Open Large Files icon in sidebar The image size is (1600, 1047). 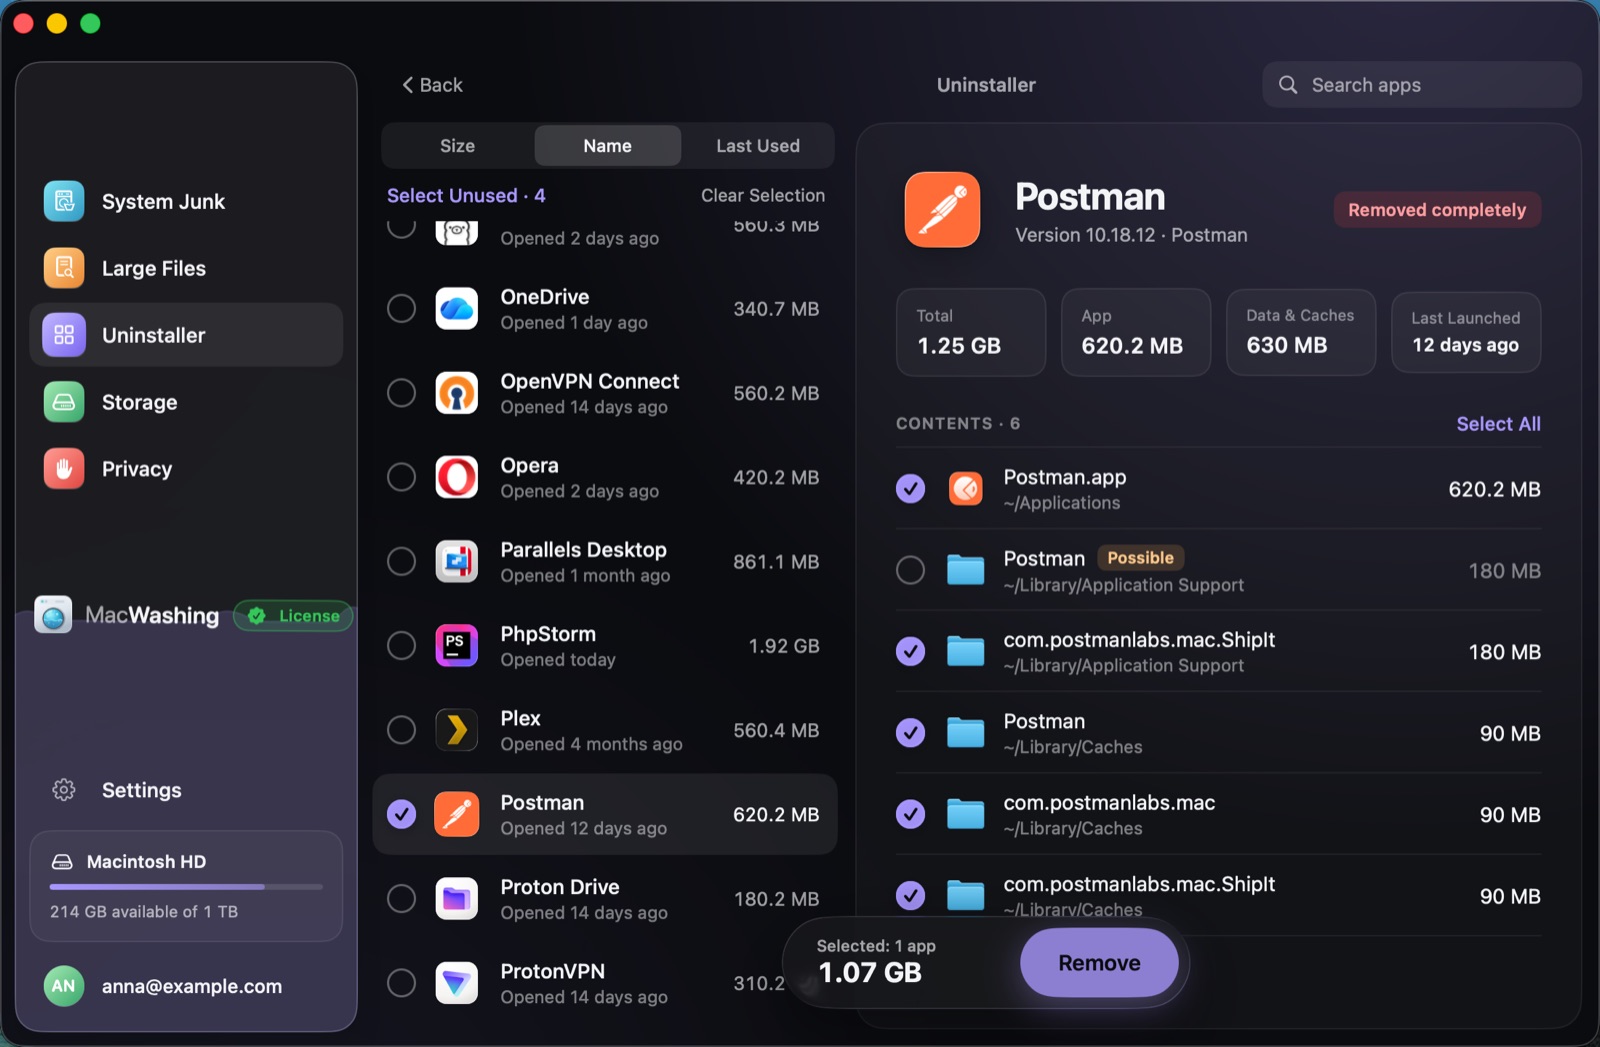coord(64,268)
